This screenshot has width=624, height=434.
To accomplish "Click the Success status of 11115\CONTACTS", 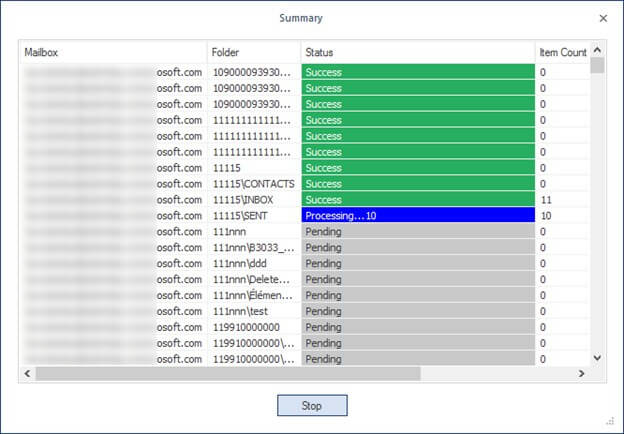I will pos(418,183).
